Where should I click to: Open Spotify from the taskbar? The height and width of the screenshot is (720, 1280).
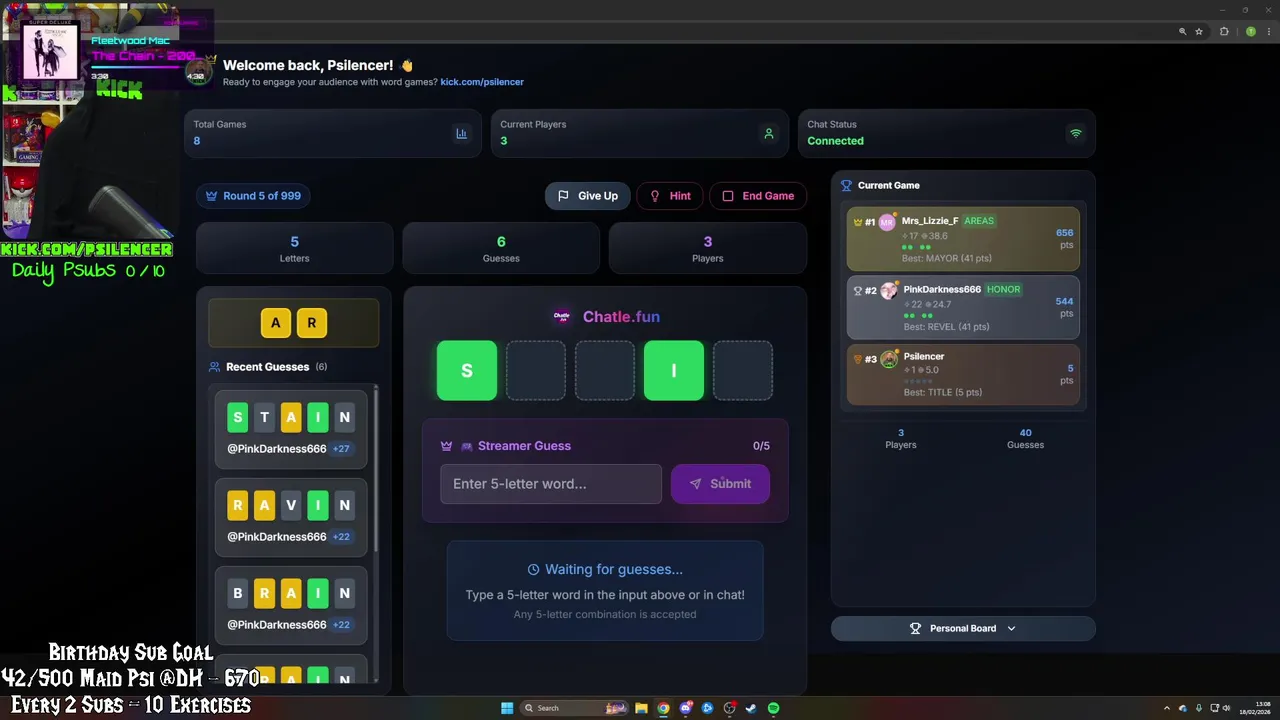pos(773,708)
